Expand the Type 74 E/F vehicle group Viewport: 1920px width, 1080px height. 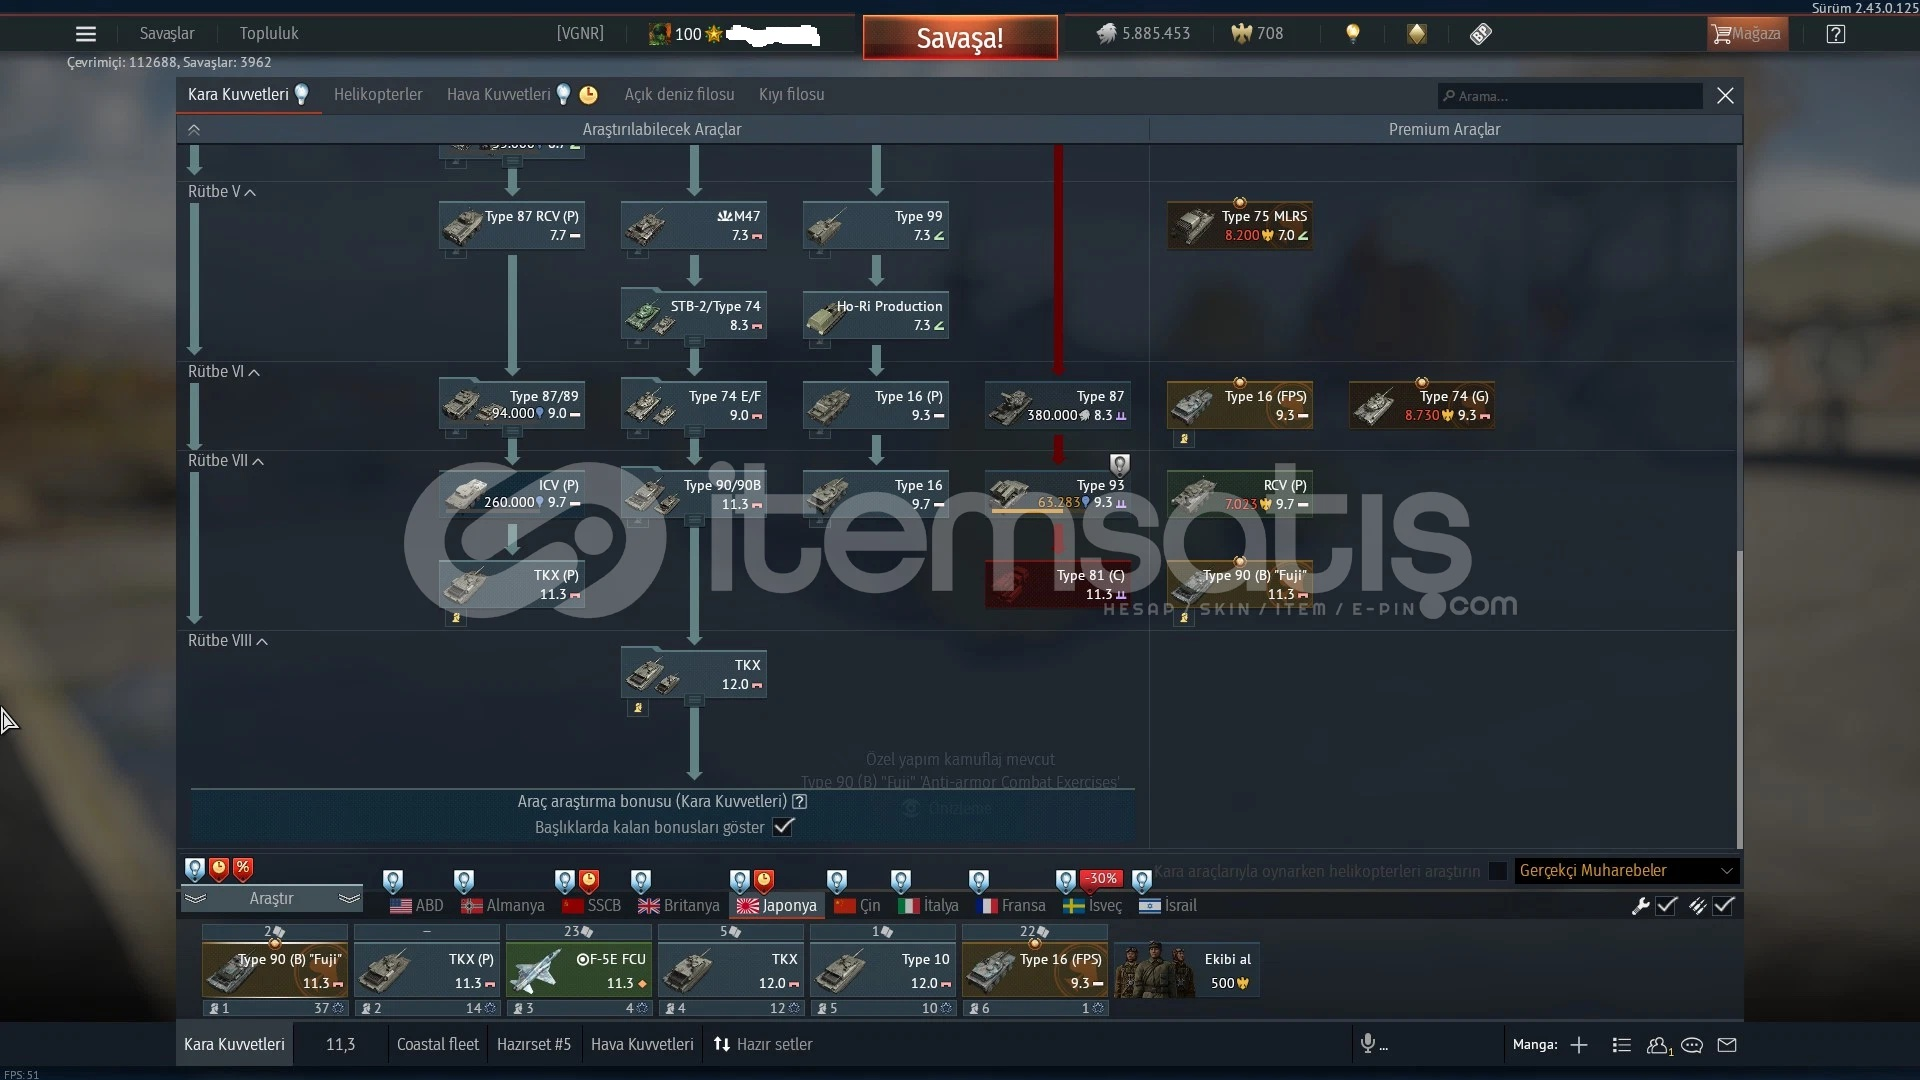pyautogui.click(x=694, y=433)
